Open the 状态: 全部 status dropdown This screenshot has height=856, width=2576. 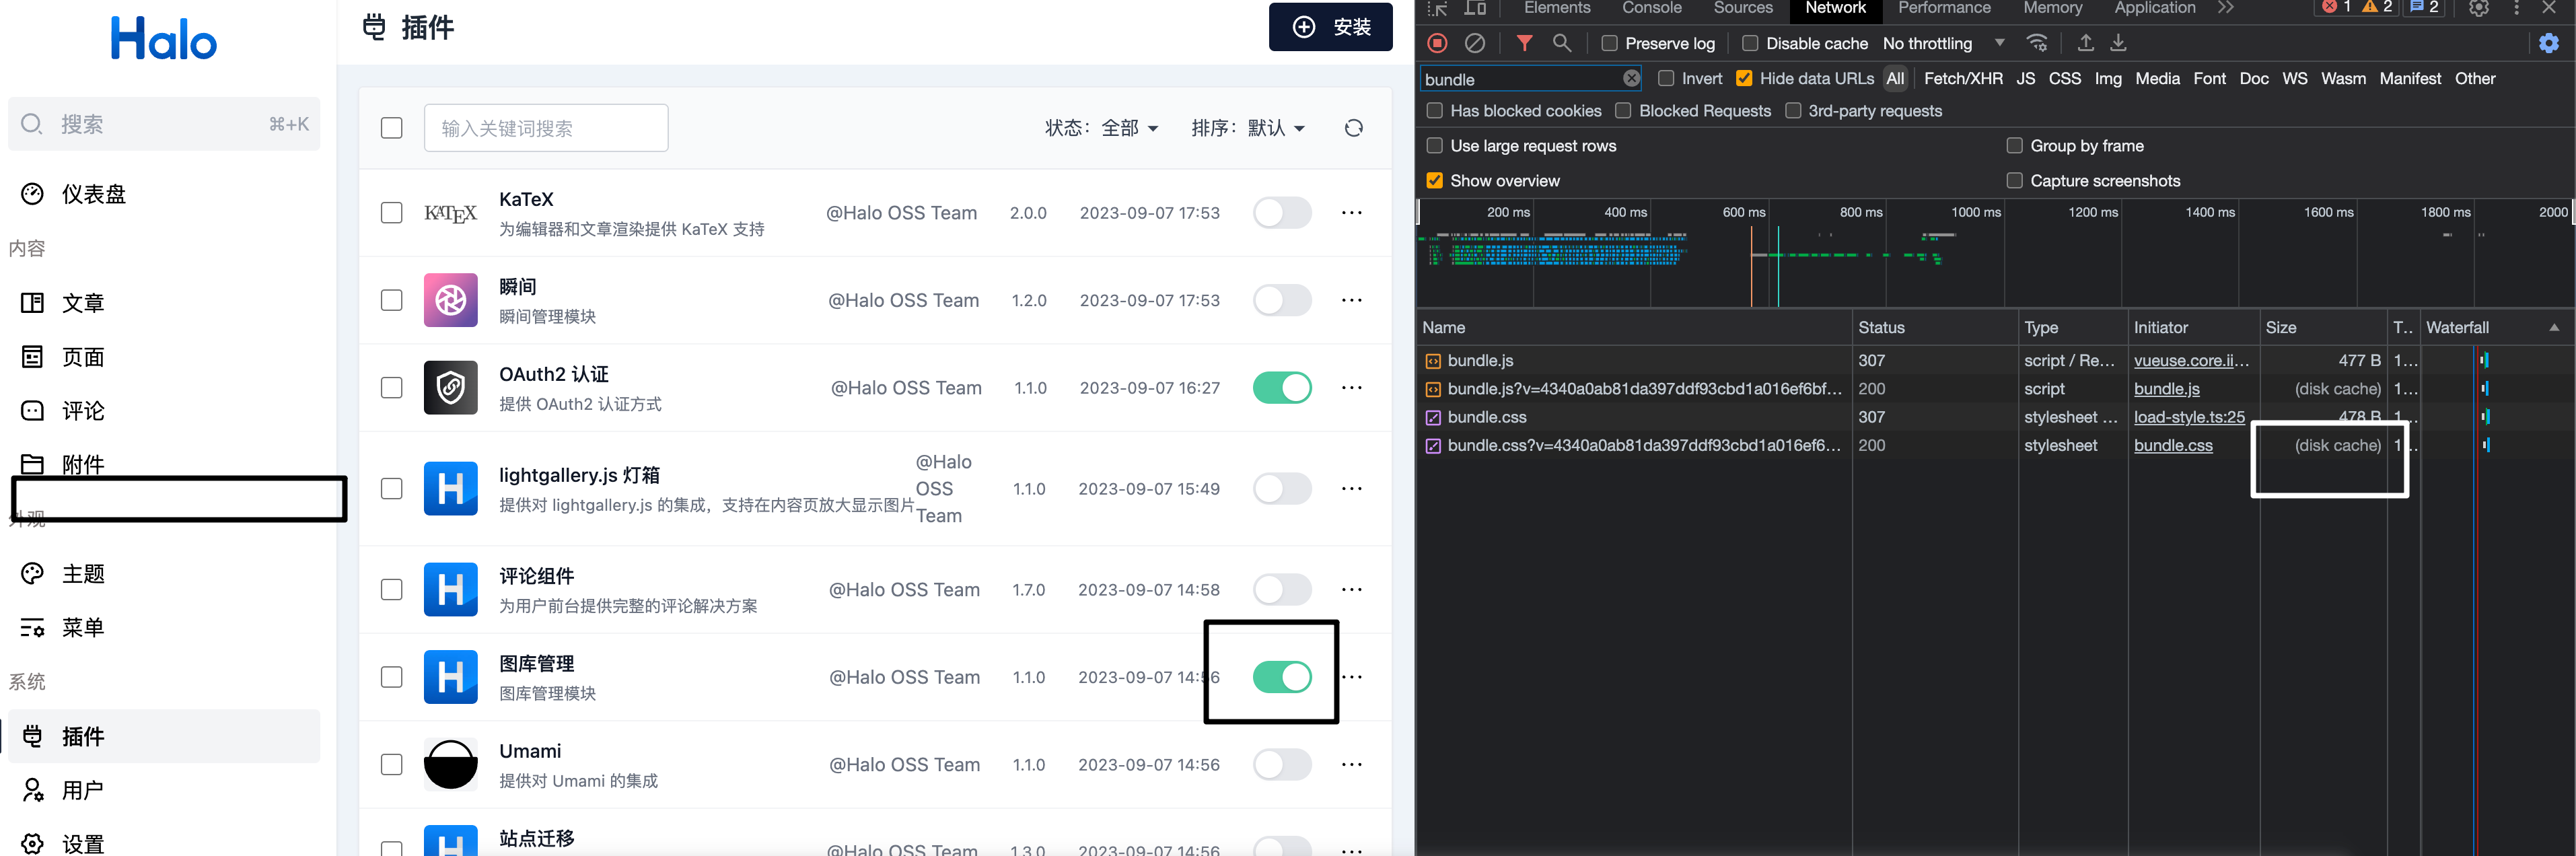(x=1101, y=128)
